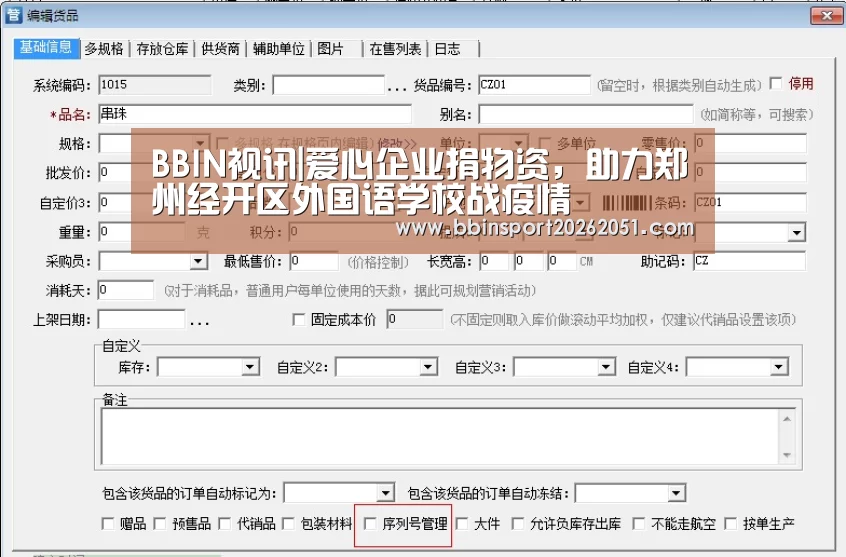
Task: Open 订单自动冻结 dropdown
Action: [676, 493]
